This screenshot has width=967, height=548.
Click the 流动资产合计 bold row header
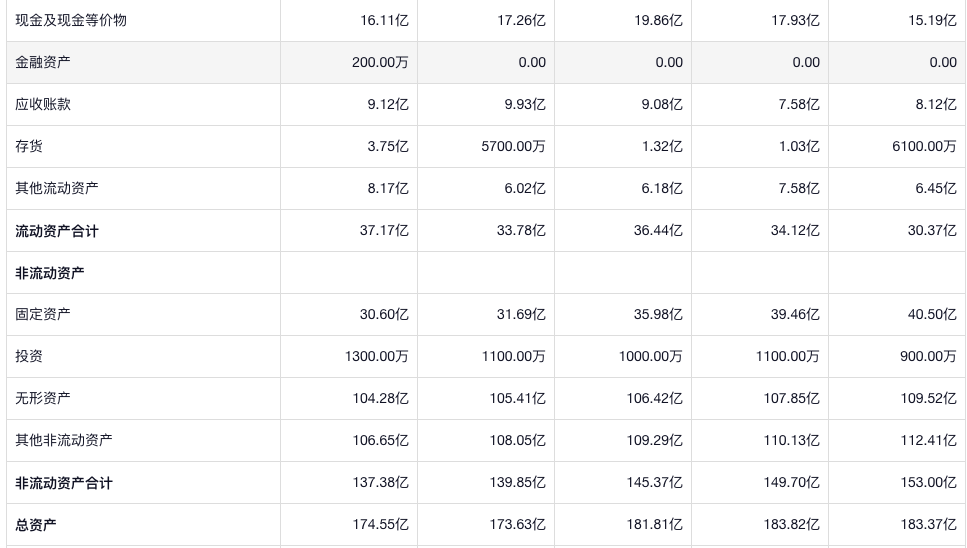57,231
